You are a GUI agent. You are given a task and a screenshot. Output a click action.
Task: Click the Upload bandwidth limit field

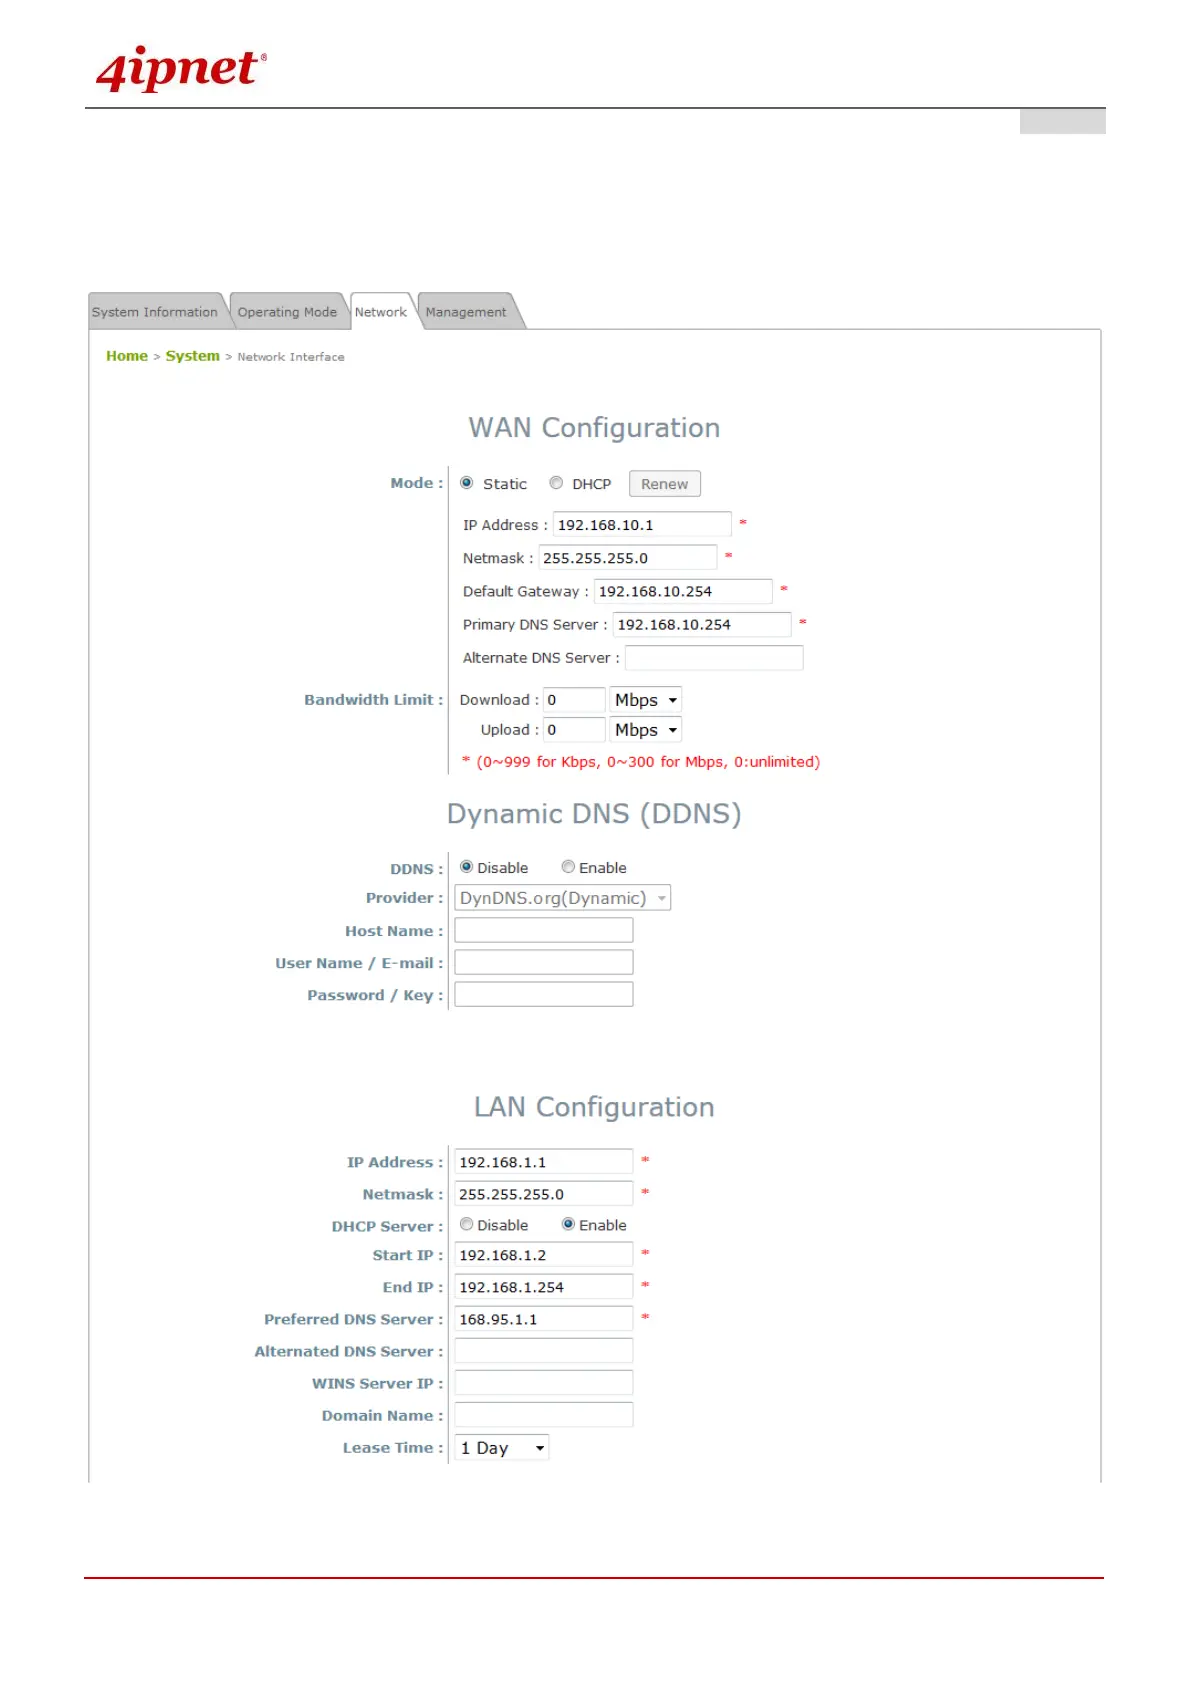[x=574, y=730]
